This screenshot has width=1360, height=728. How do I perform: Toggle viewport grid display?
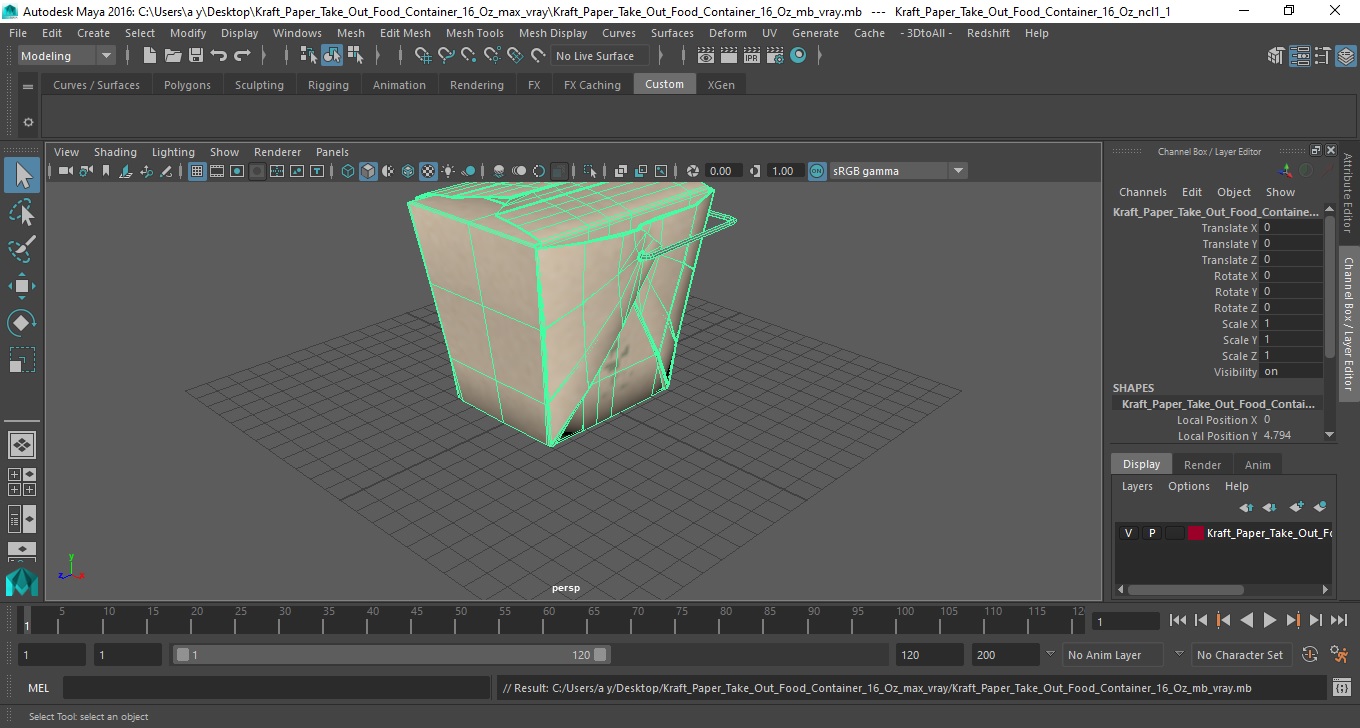(x=197, y=171)
